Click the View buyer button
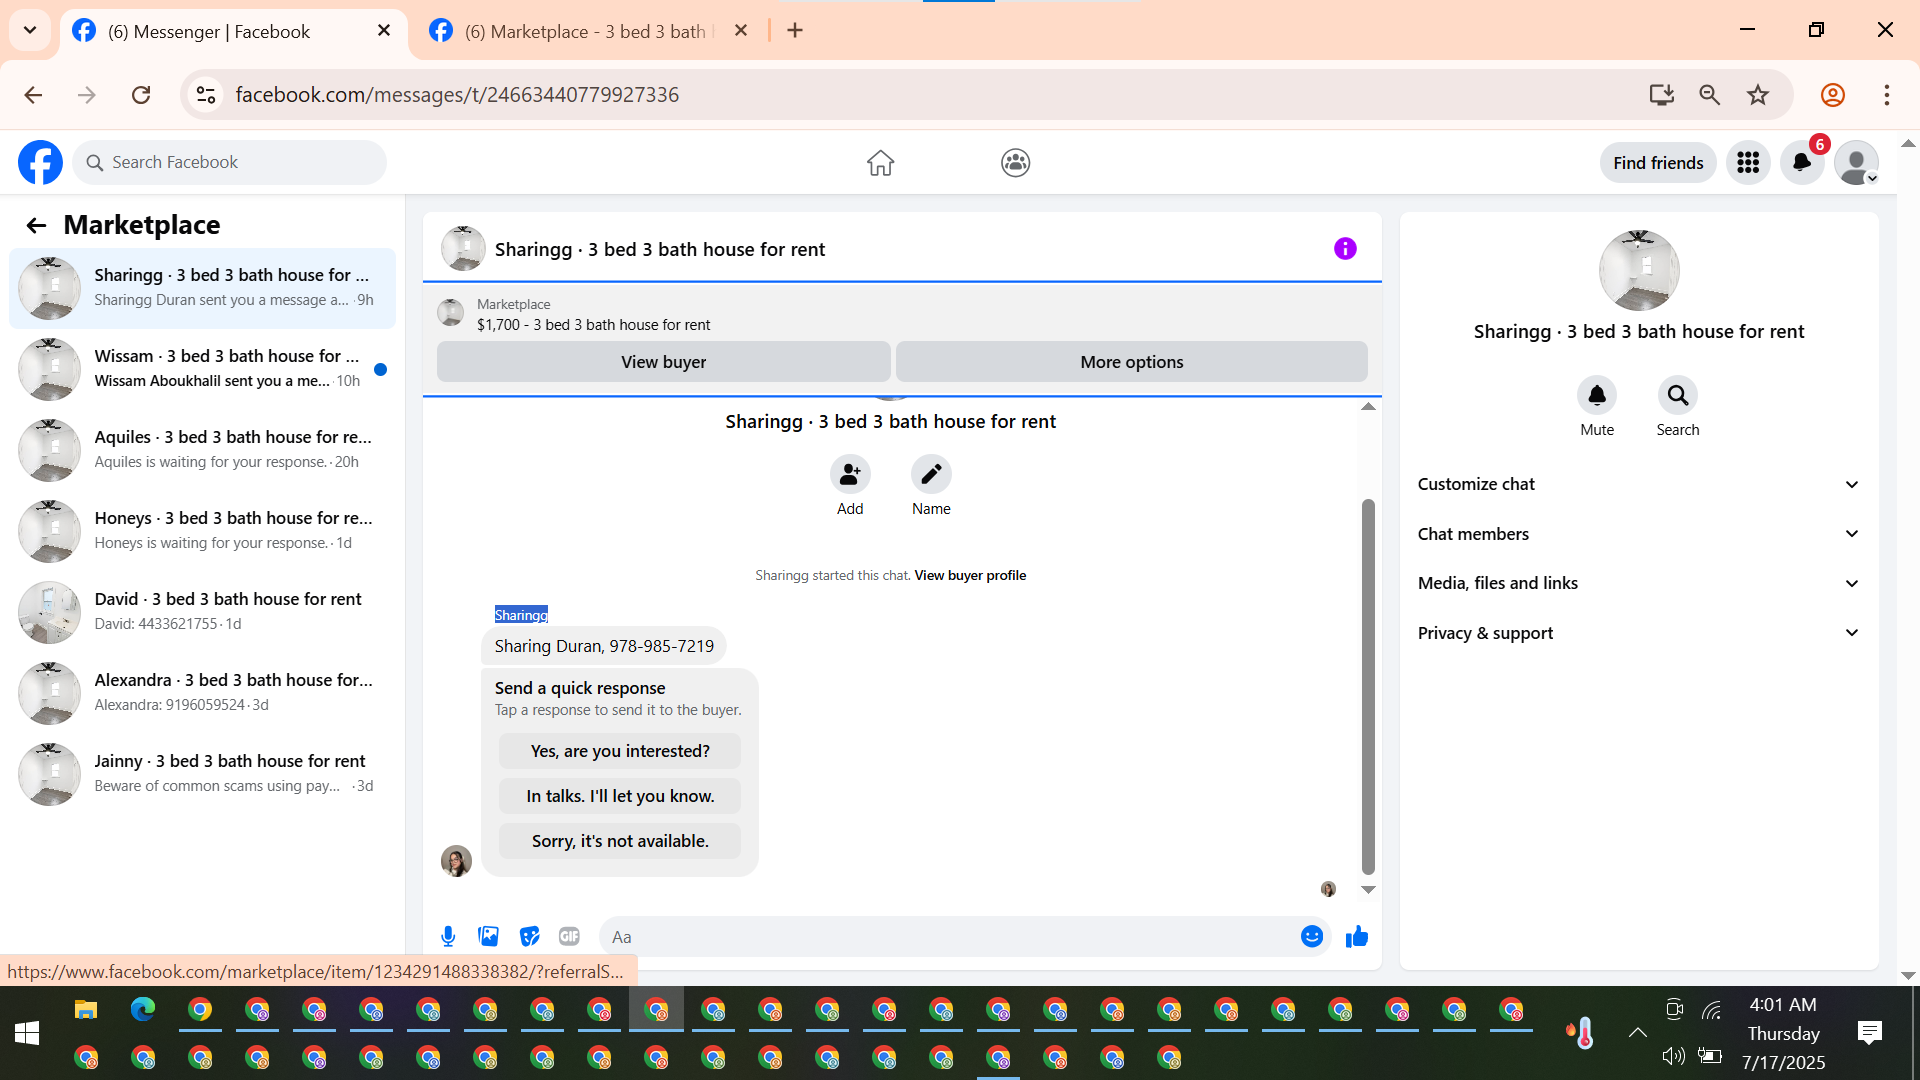 coord(663,362)
